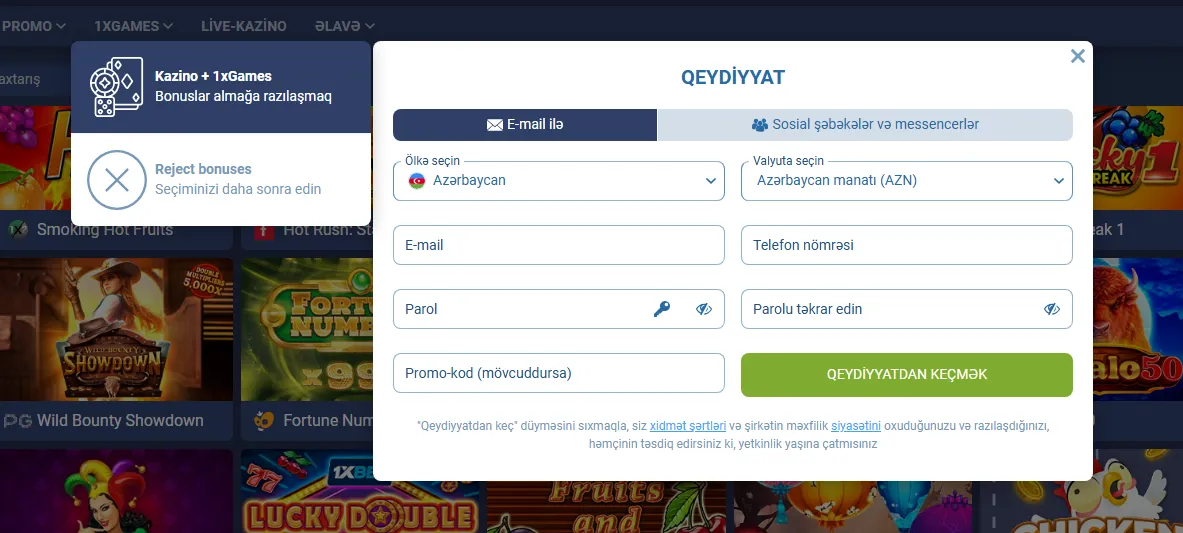This screenshot has height=533, width=1183.
Task: Toggle password visibility in Parol field
Action: pos(704,309)
